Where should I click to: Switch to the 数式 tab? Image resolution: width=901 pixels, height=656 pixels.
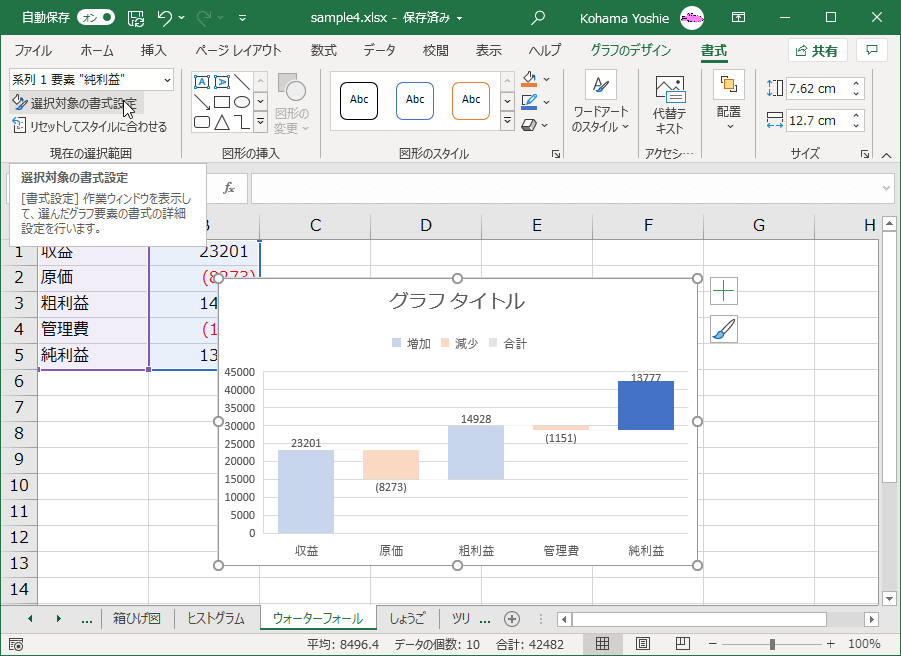click(324, 51)
